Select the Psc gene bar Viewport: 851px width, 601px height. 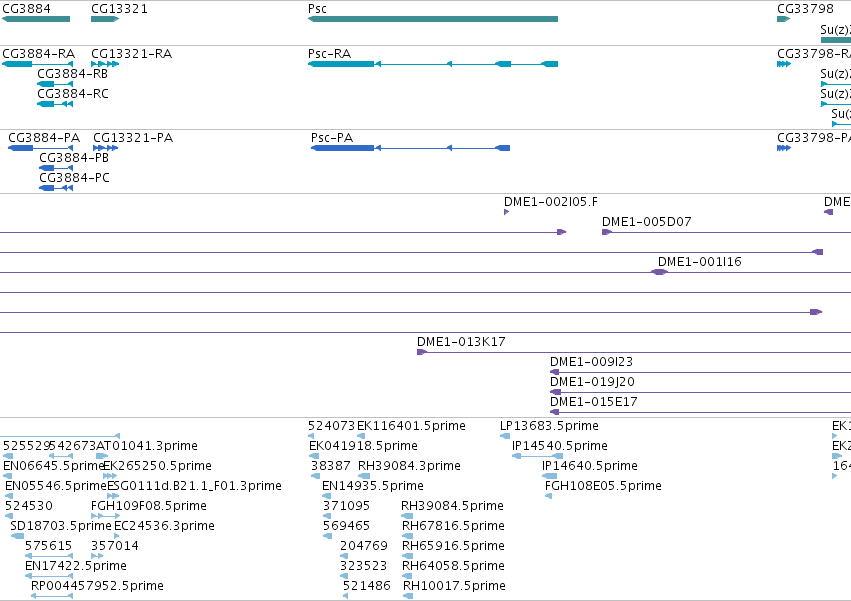[x=433, y=19]
